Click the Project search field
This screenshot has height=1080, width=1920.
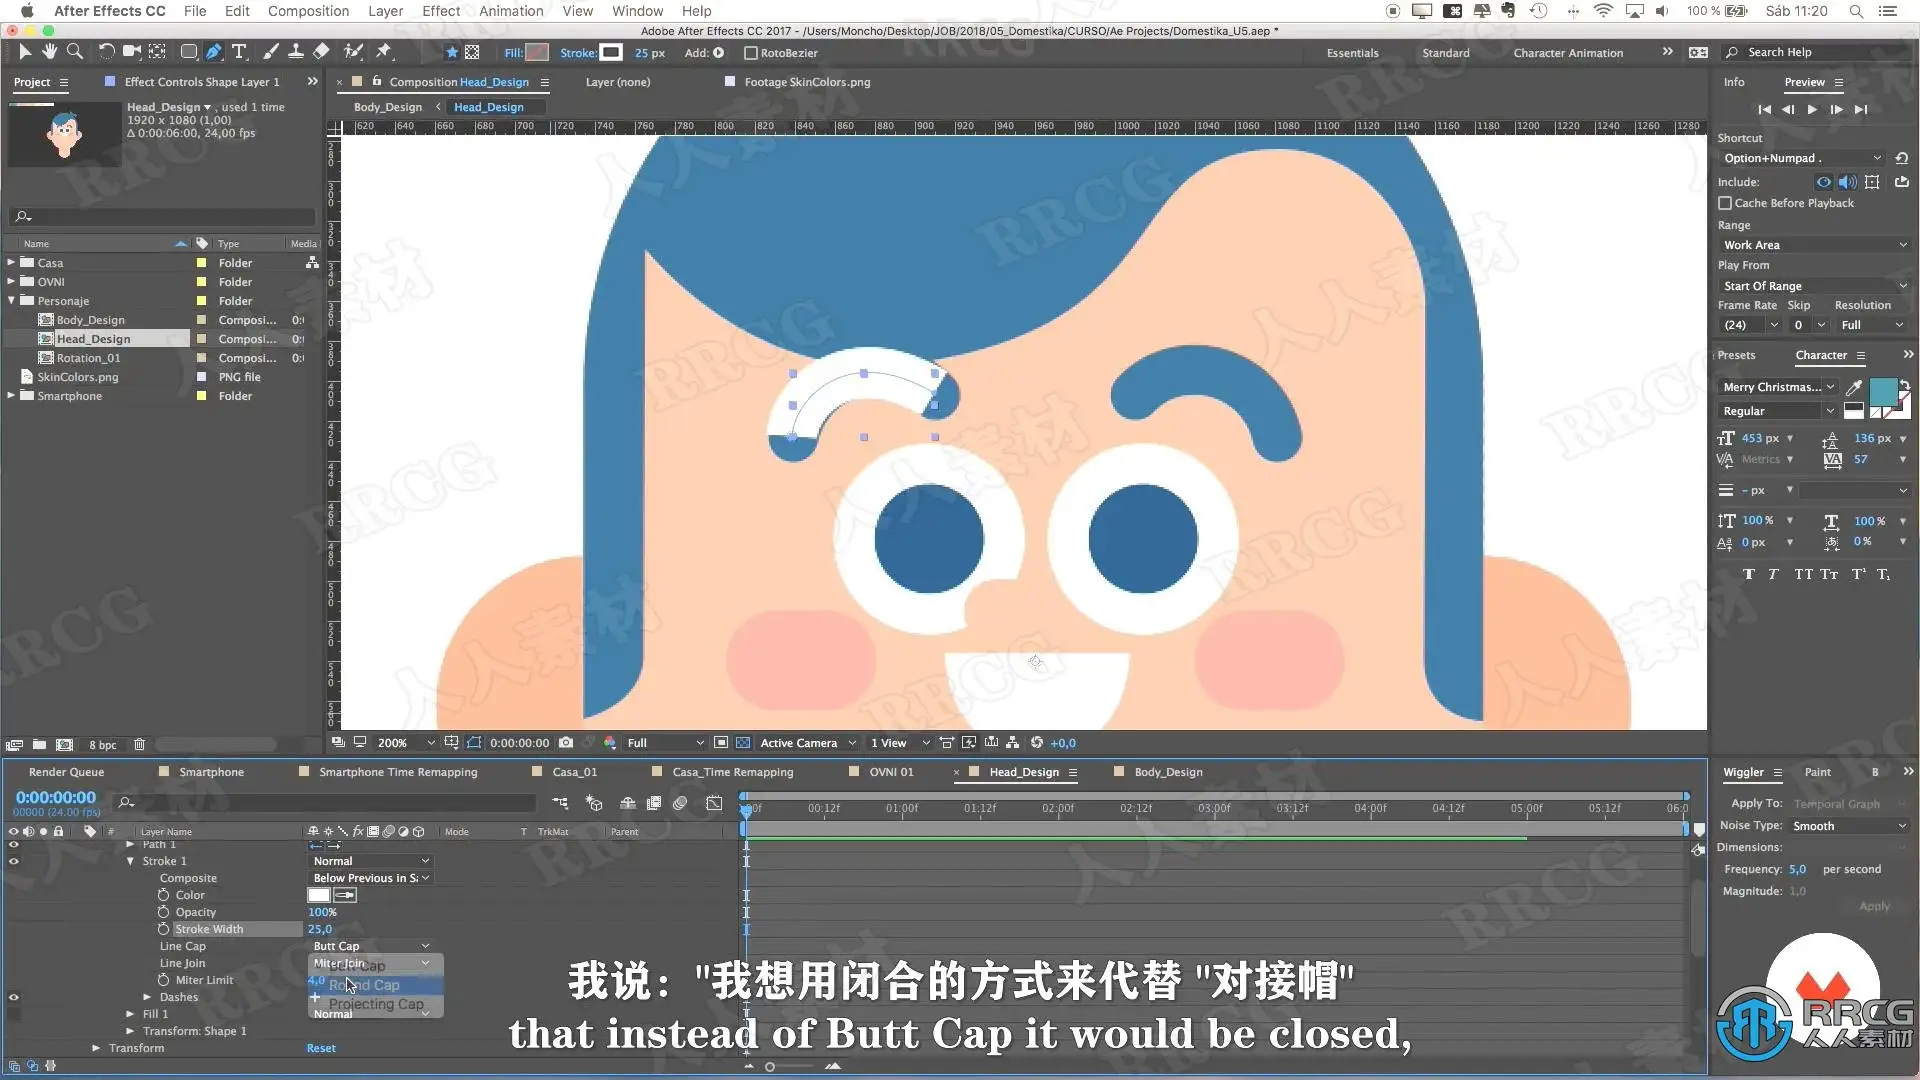pos(165,216)
